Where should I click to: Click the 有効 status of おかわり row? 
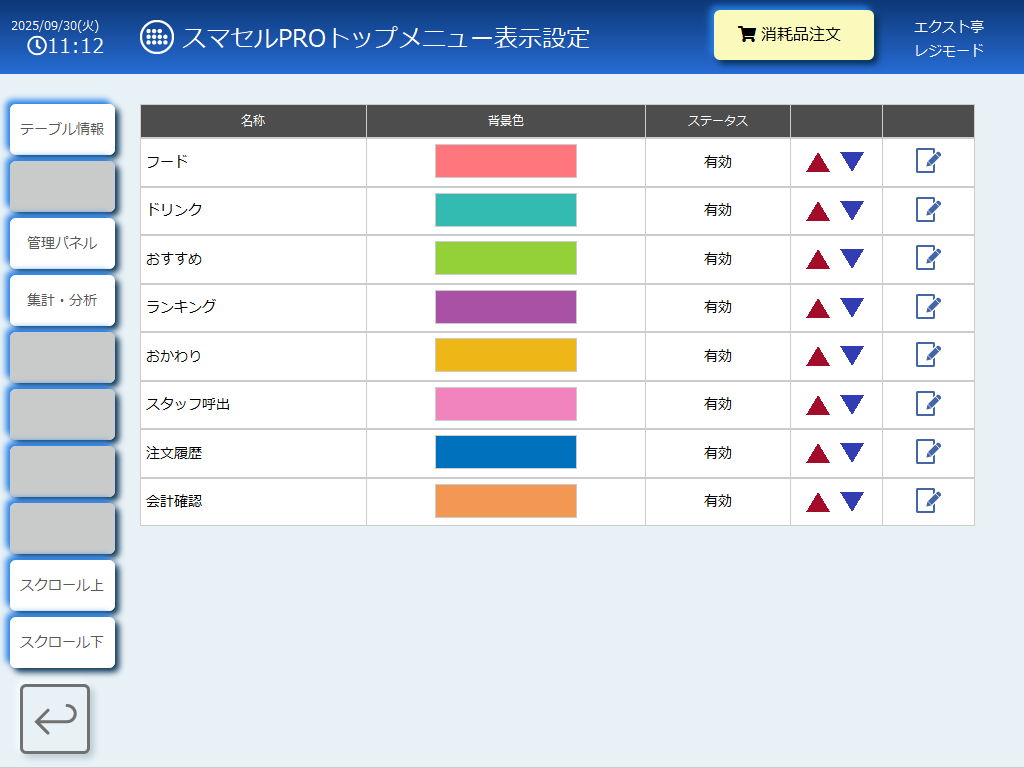(718, 356)
